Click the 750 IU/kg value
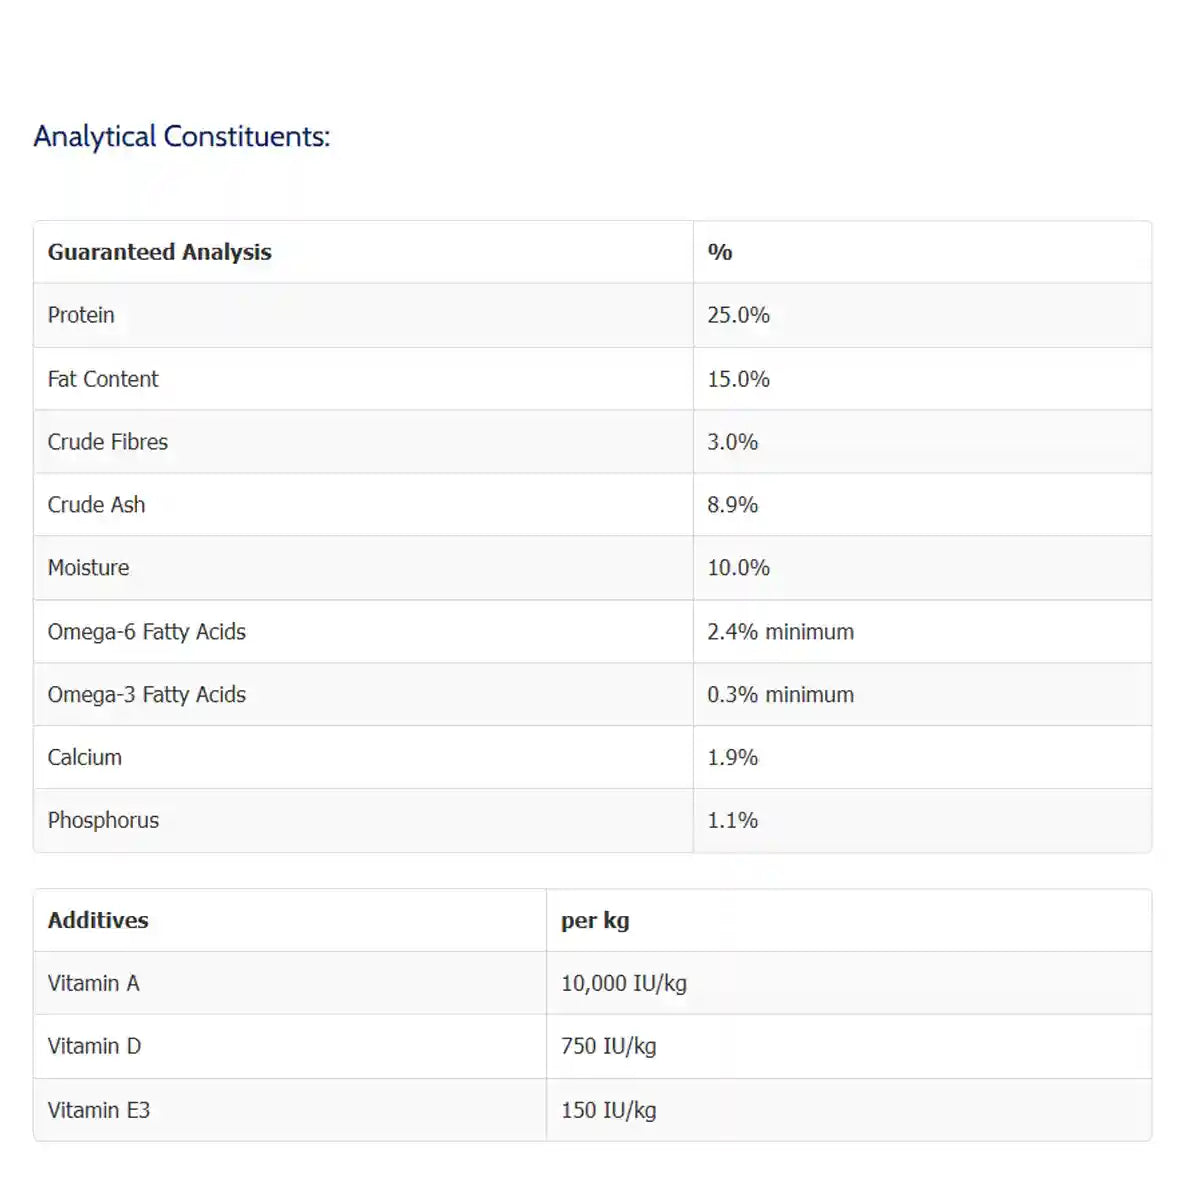1200x1200 pixels. tap(608, 1047)
